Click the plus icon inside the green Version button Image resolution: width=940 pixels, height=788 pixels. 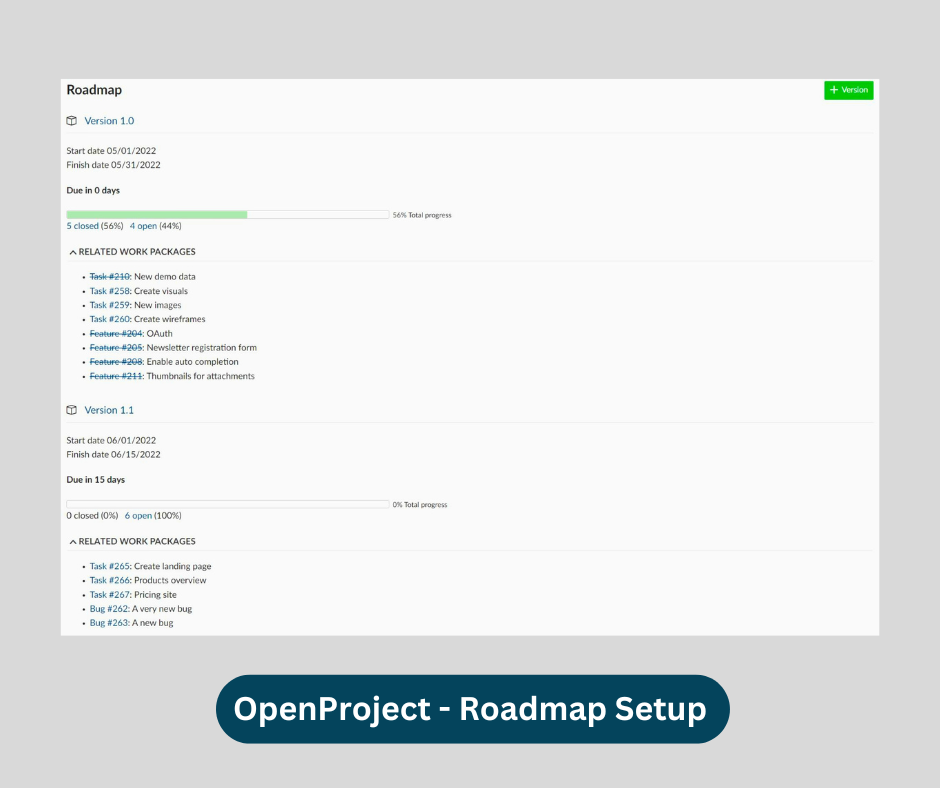[834, 90]
